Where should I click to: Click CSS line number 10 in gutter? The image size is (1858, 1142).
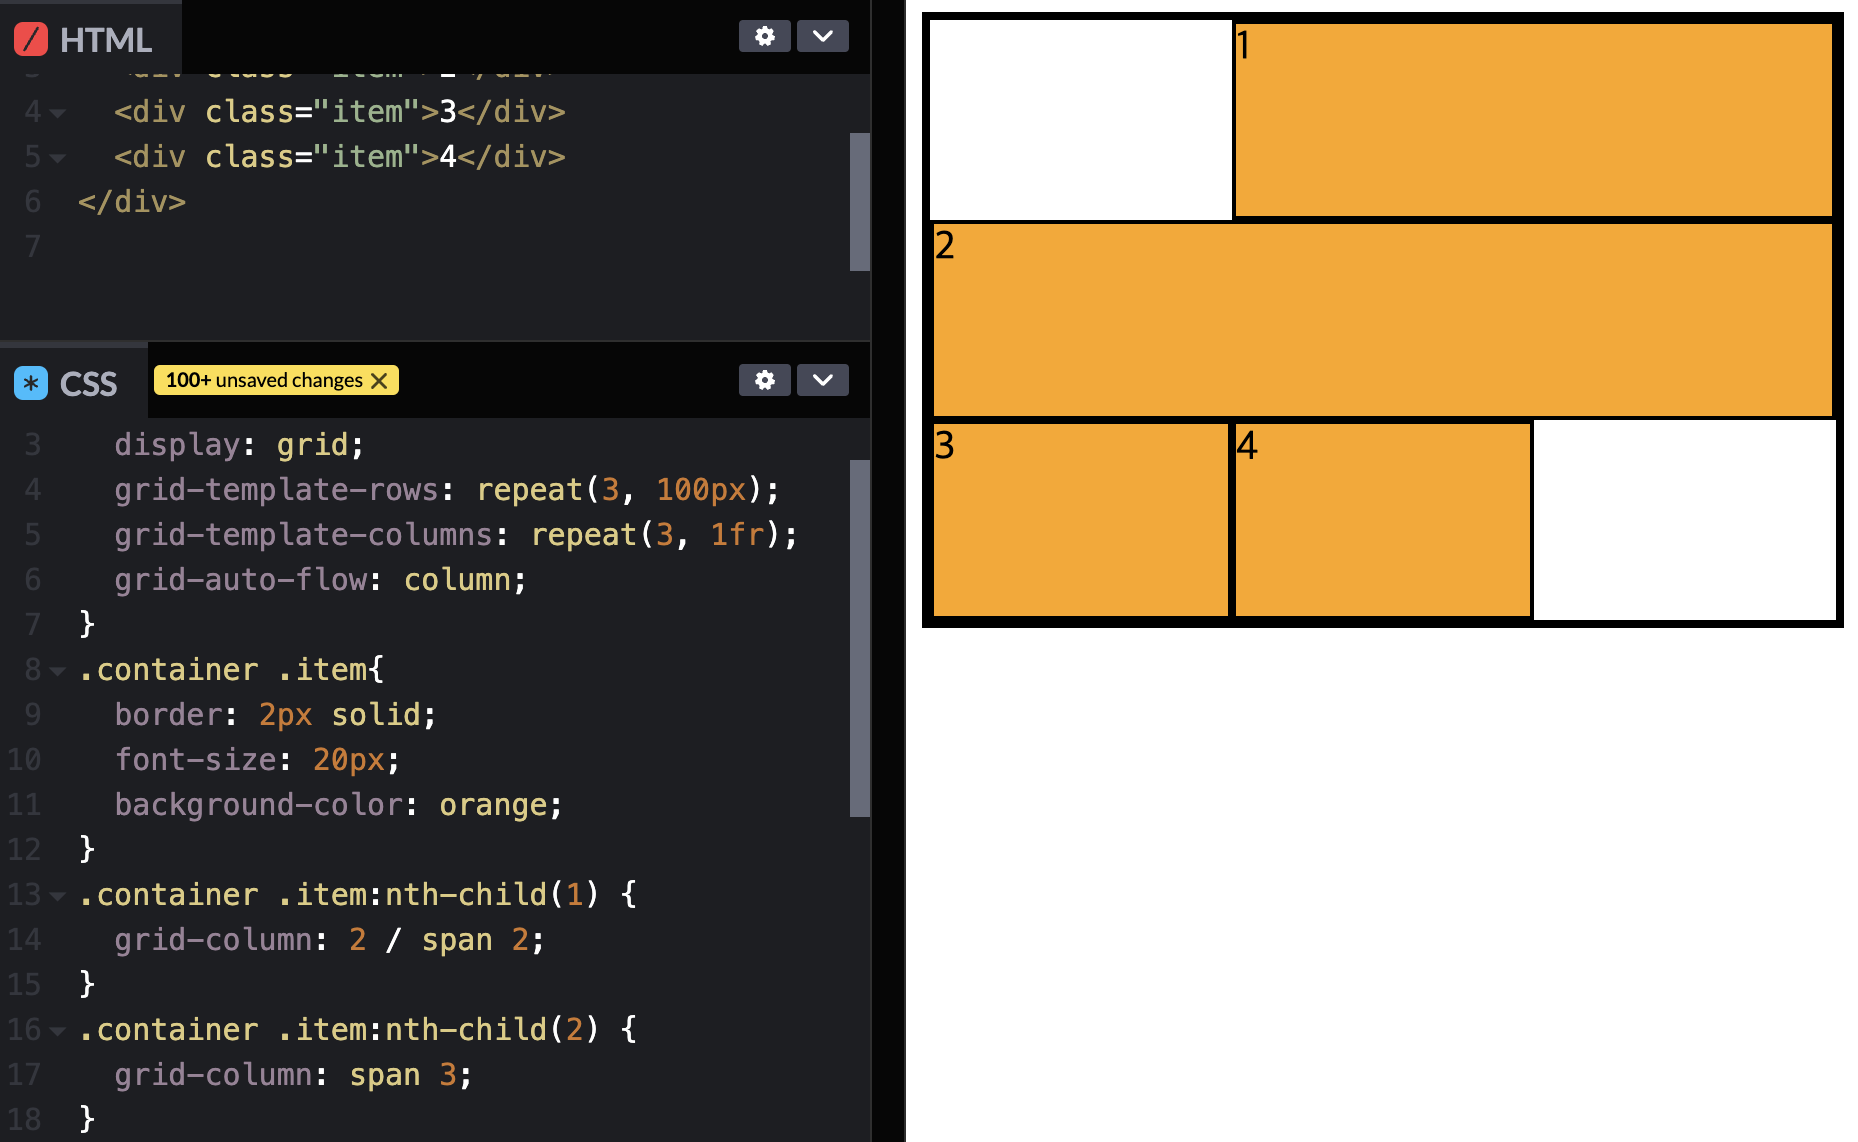tap(25, 760)
